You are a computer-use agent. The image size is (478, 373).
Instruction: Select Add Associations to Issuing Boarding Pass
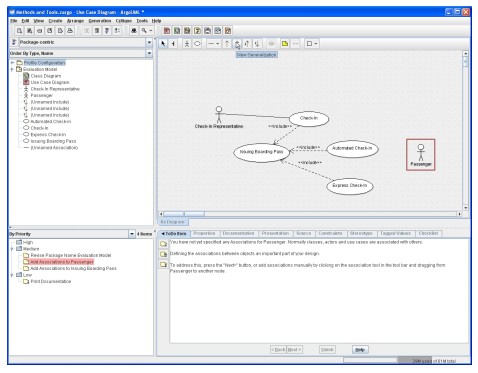(73, 268)
